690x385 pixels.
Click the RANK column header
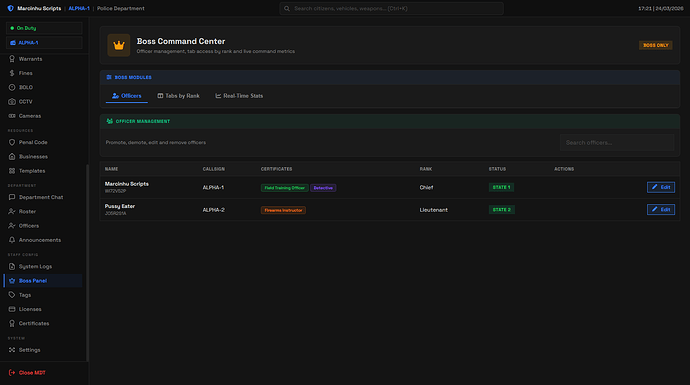coord(426,169)
